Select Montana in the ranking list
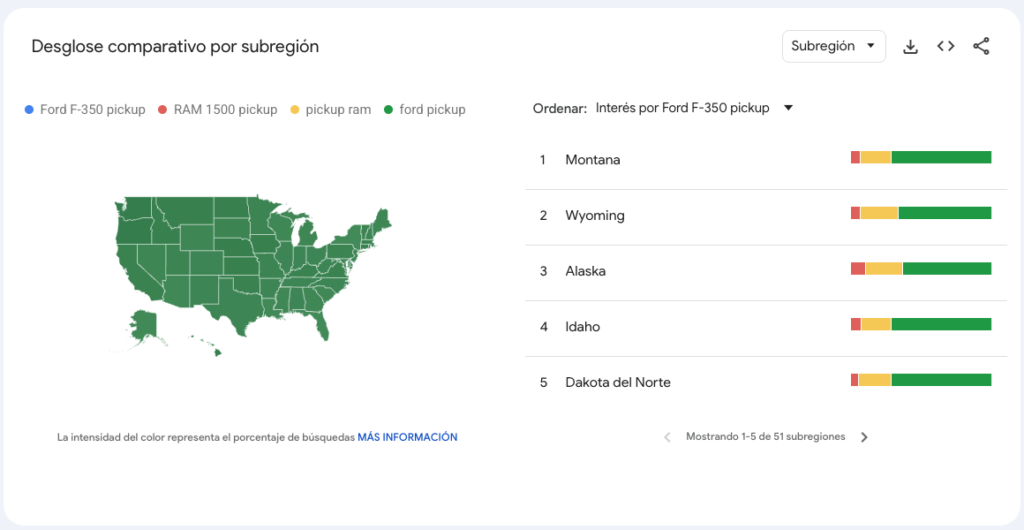The image size is (1024, 530). coord(592,160)
